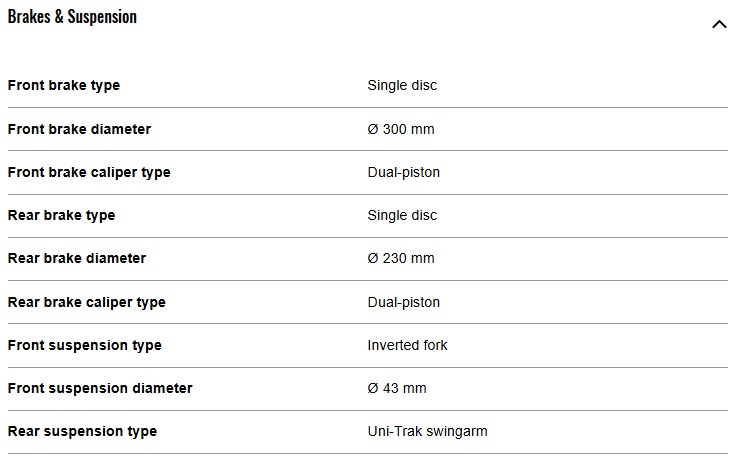Collapse the Brakes & Suspension section chevron
Image resolution: width=736 pixels, height=462 pixels.
pyautogui.click(x=718, y=24)
